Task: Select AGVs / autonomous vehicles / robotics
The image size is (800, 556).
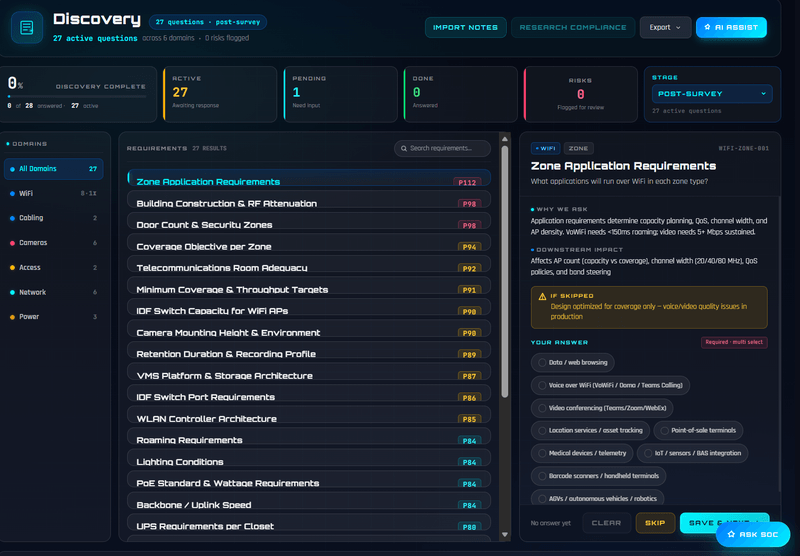Action: (x=597, y=498)
